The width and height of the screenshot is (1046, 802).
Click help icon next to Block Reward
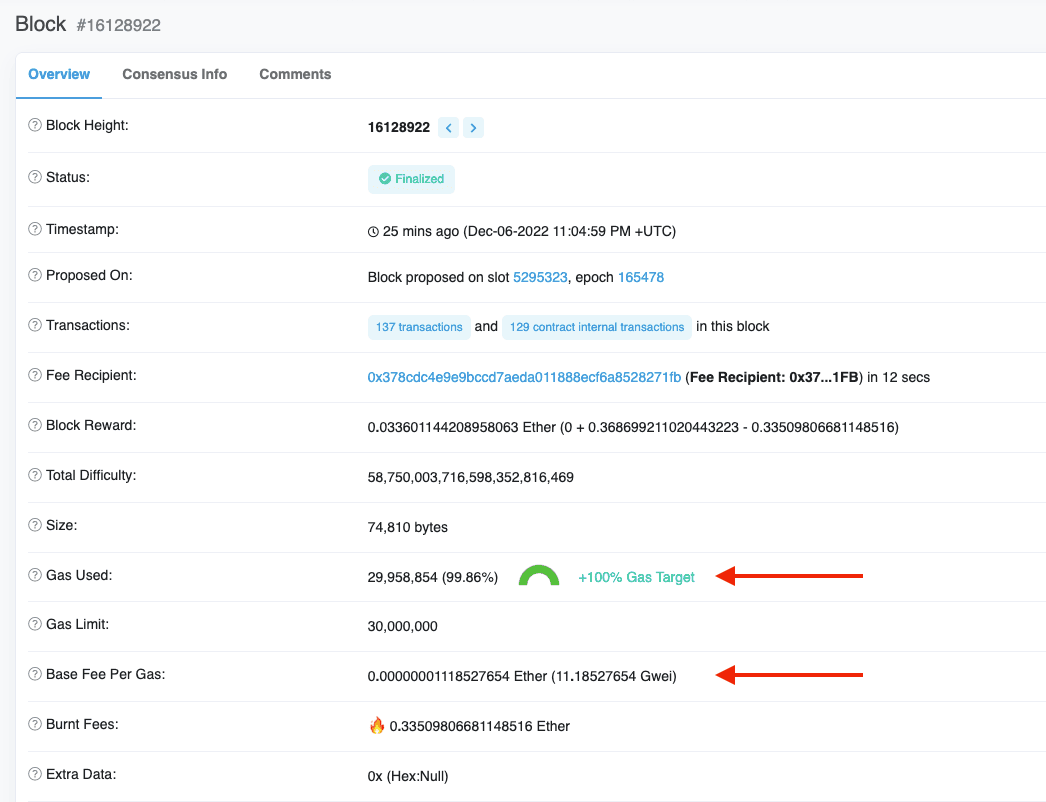coord(35,426)
